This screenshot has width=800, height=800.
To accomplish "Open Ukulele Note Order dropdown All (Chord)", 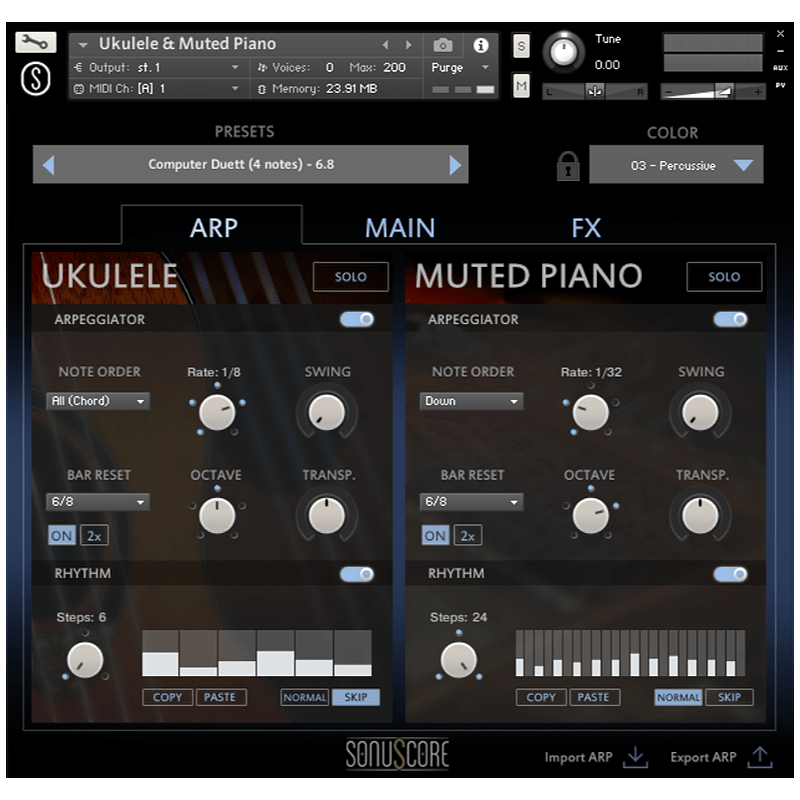I will [x=97, y=401].
